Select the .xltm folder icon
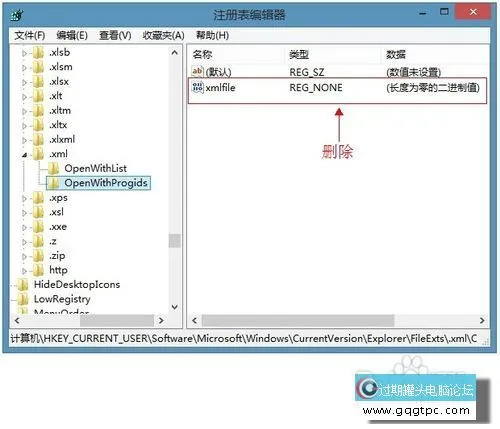Image resolution: width=500 pixels, height=429 pixels. coord(38,111)
